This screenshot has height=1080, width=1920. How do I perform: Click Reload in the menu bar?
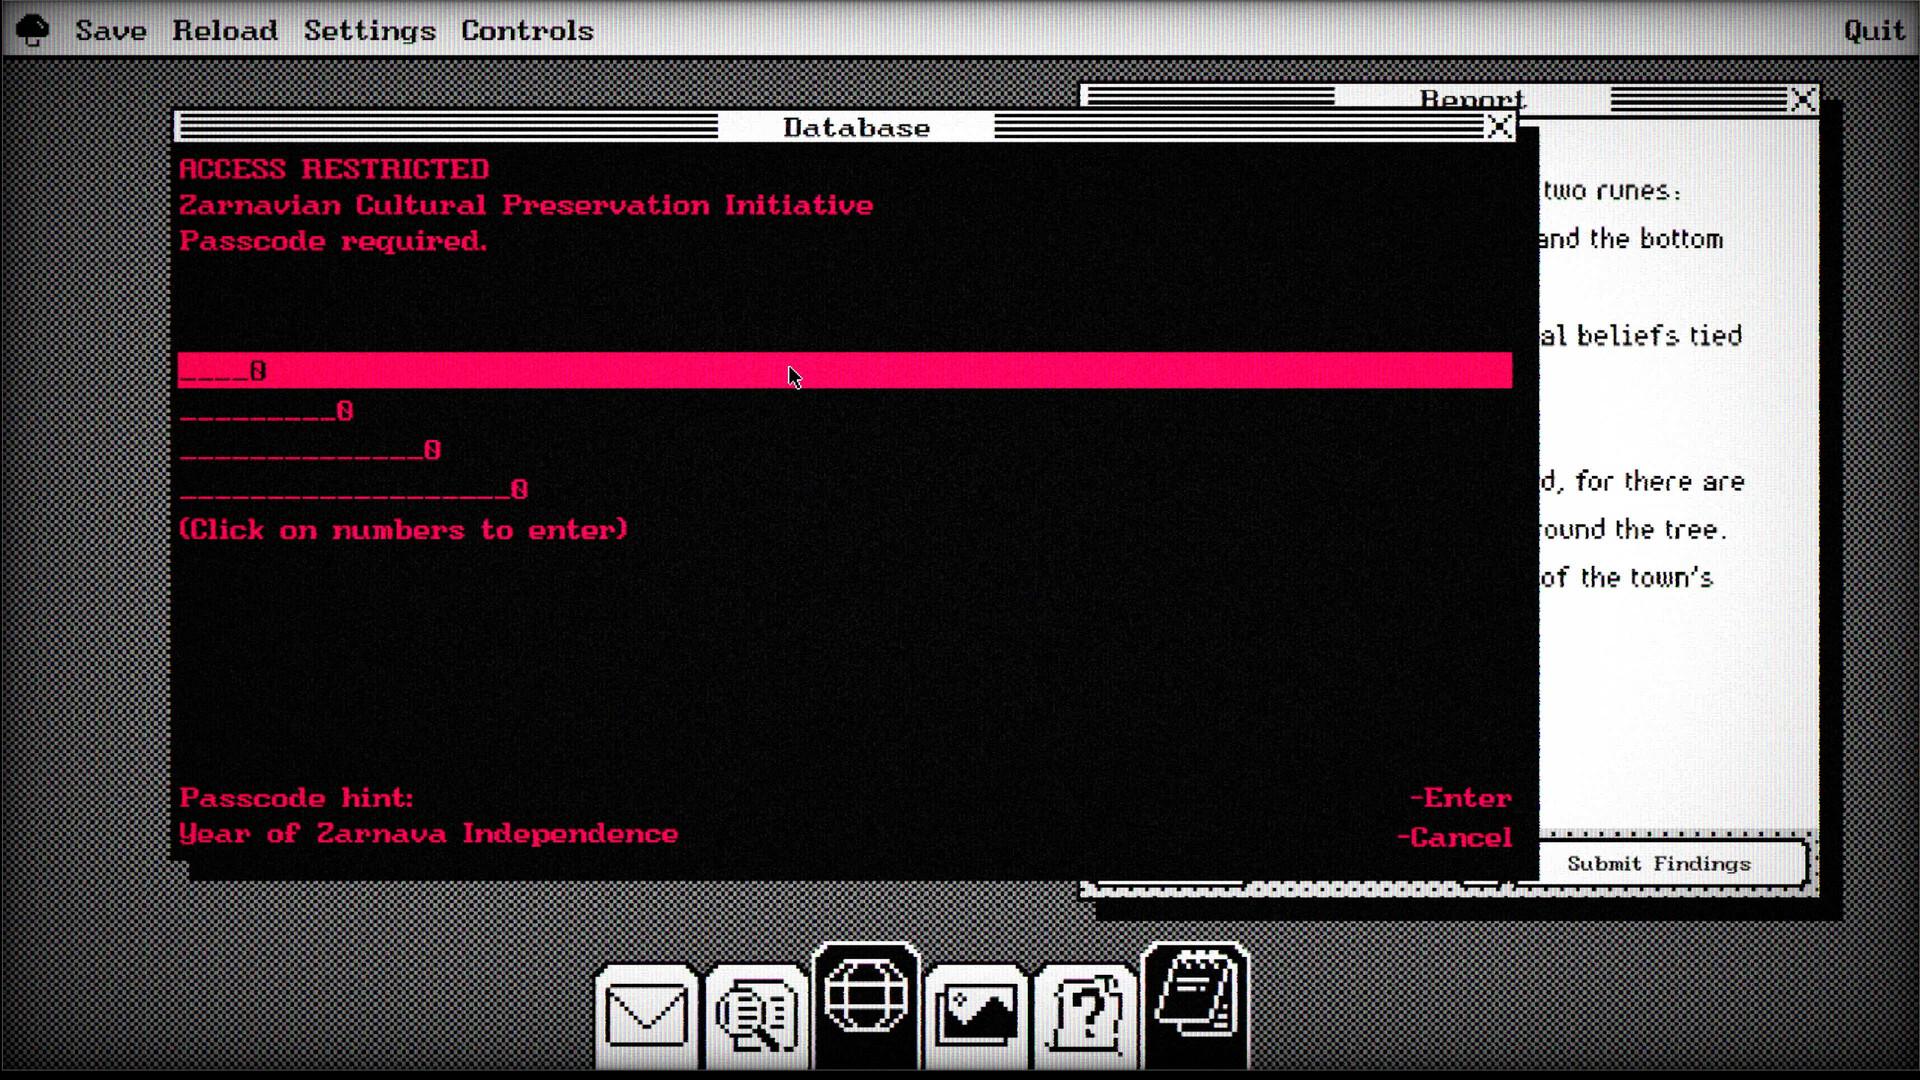(225, 30)
